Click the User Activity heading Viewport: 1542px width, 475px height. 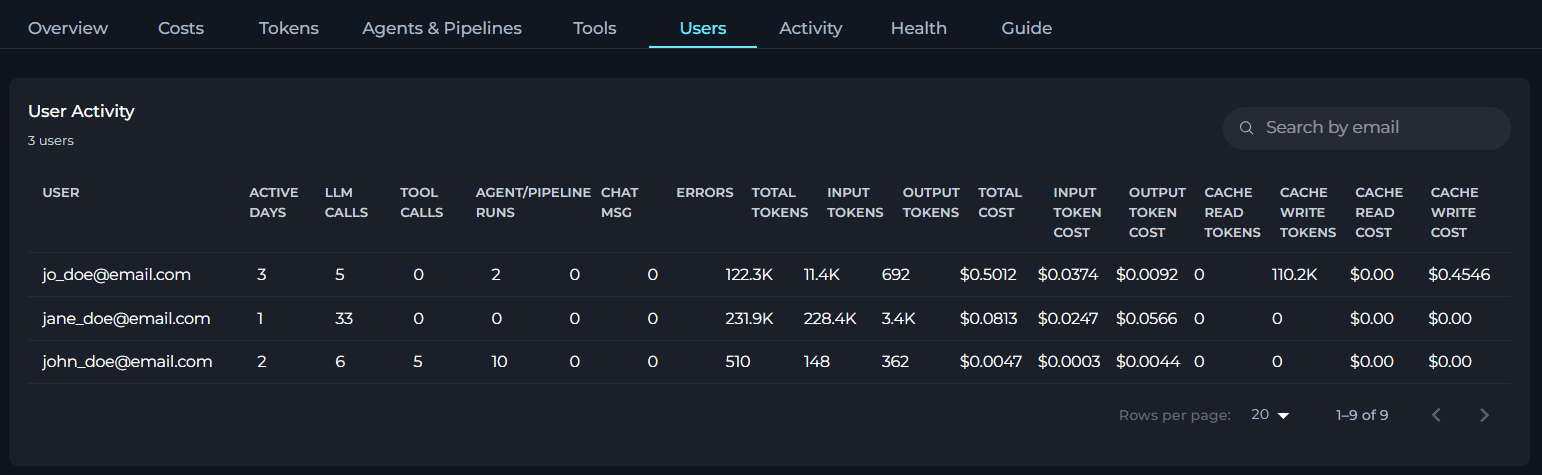click(x=81, y=111)
